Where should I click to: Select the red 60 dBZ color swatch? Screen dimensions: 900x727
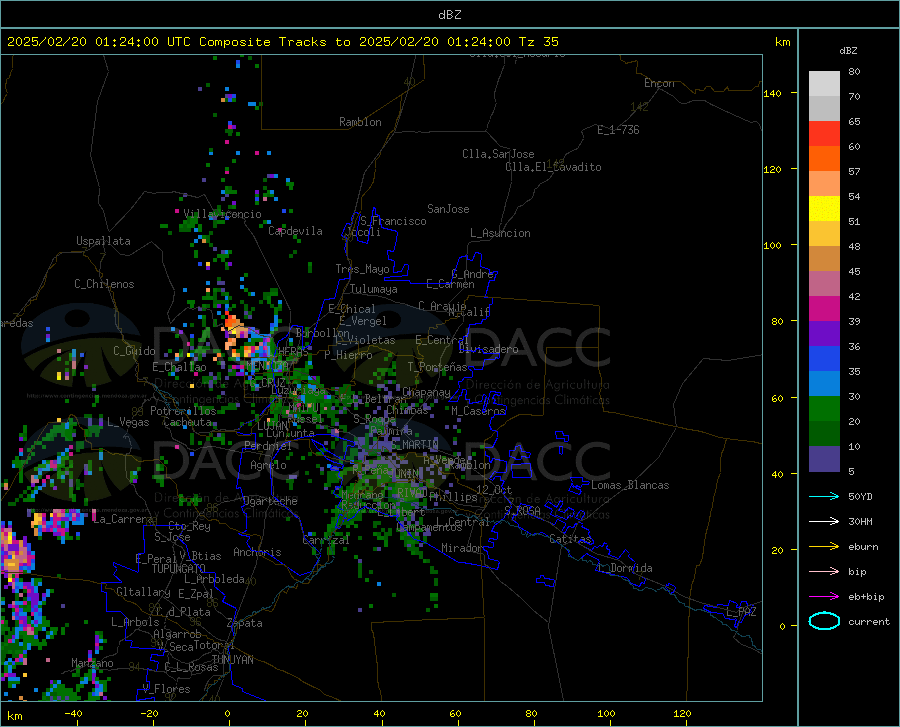point(824,134)
